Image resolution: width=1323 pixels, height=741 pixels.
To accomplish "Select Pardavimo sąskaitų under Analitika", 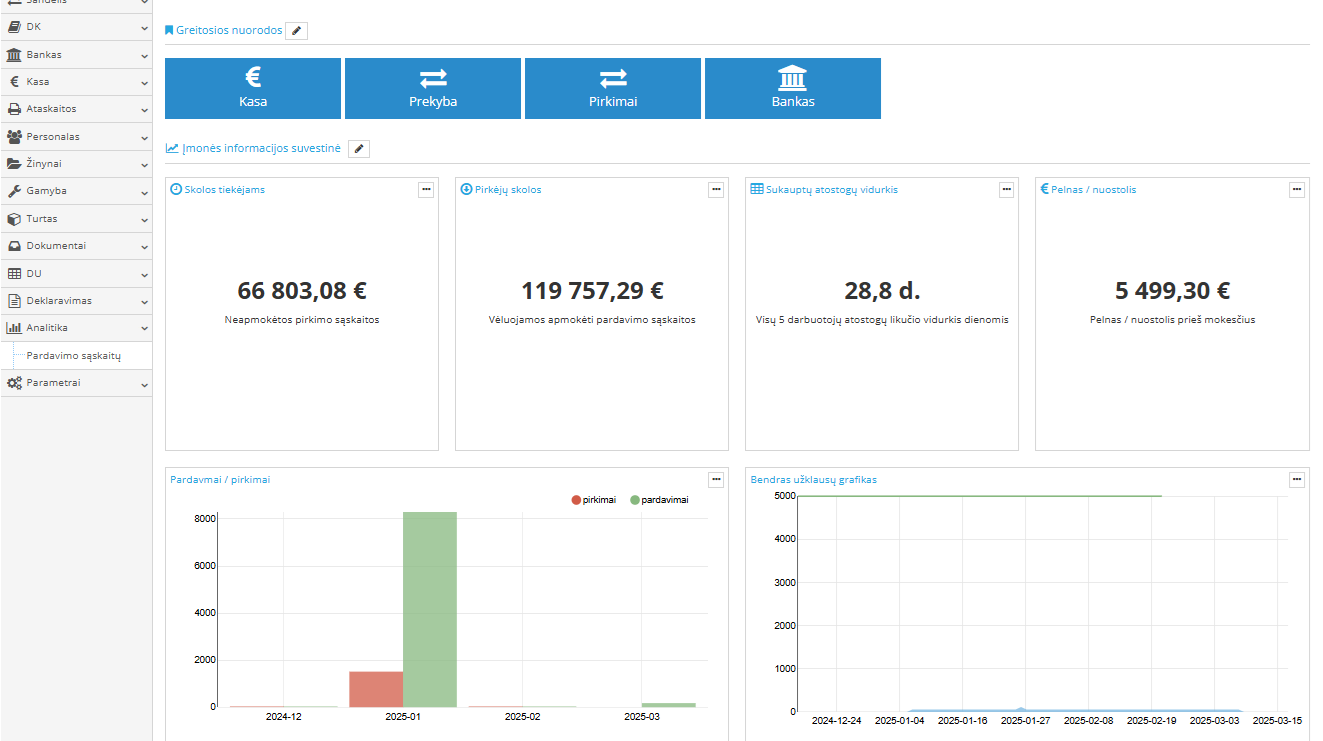I will point(73,355).
